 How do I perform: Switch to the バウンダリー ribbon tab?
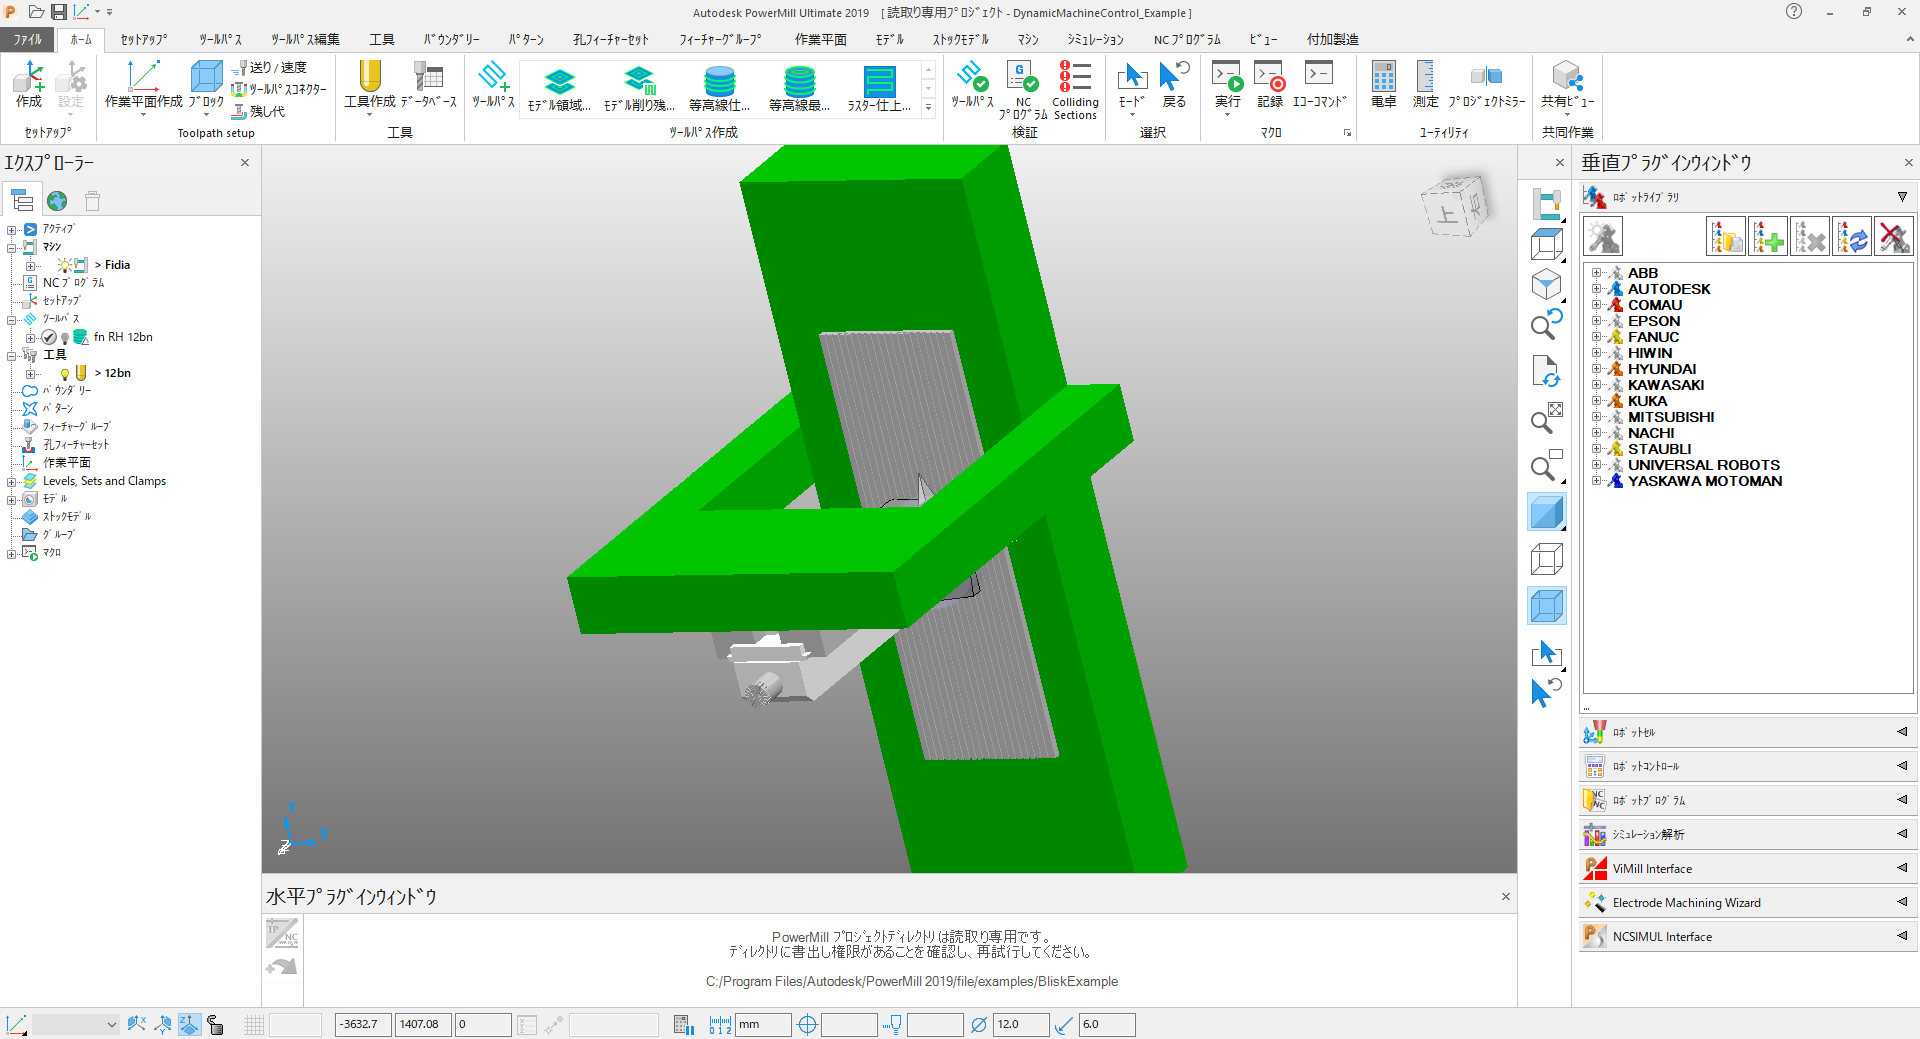tap(451, 40)
